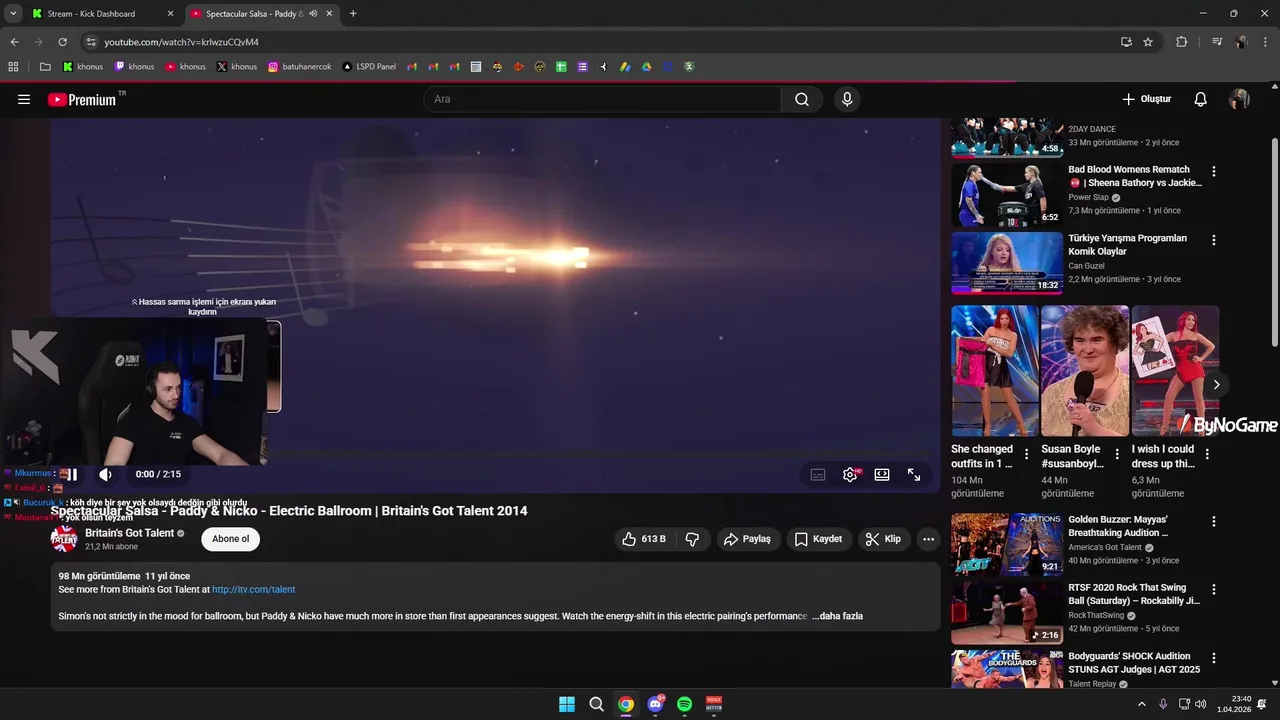The width and height of the screenshot is (1280, 720).
Task: Open Chrome extensions puzzle icon
Action: pyautogui.click(x=1181, y=42)
